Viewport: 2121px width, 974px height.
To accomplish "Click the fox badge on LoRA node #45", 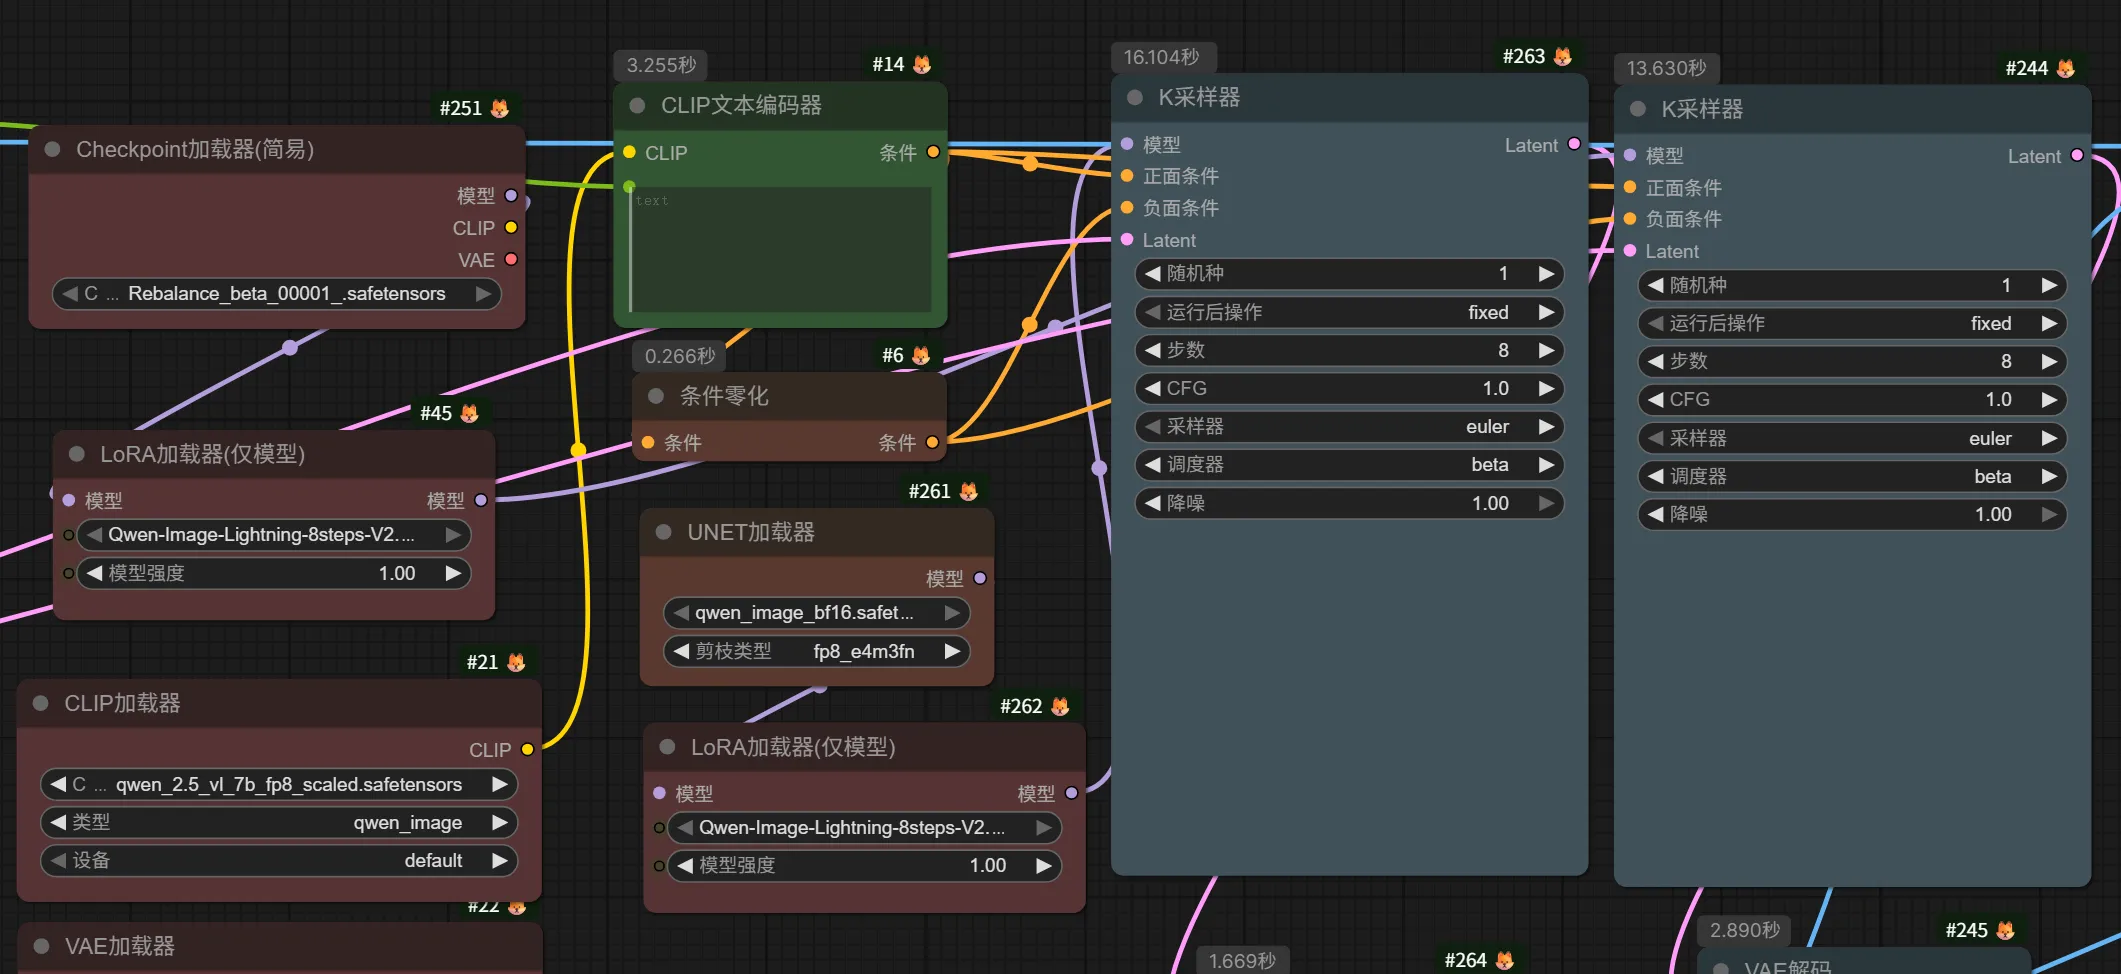I will point(470,413).
